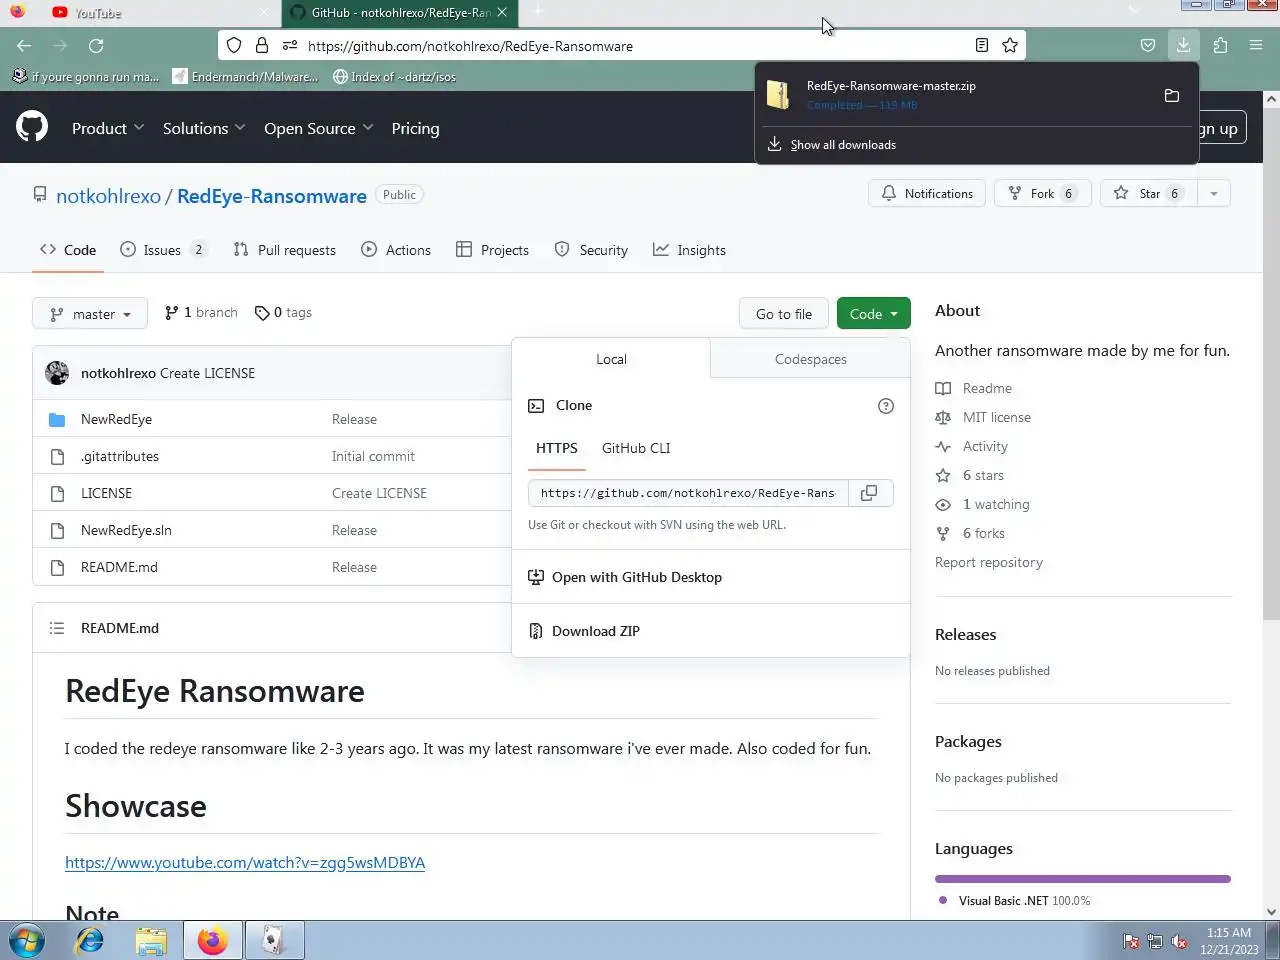Click Show all downloads
Image resolution: width=1280 pixels, height=960 pixels.
[843, 145]
